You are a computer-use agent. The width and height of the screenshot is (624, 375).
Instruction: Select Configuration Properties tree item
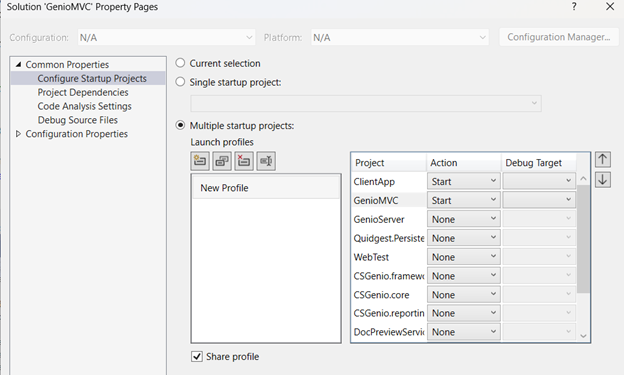[x=76, y=134]
